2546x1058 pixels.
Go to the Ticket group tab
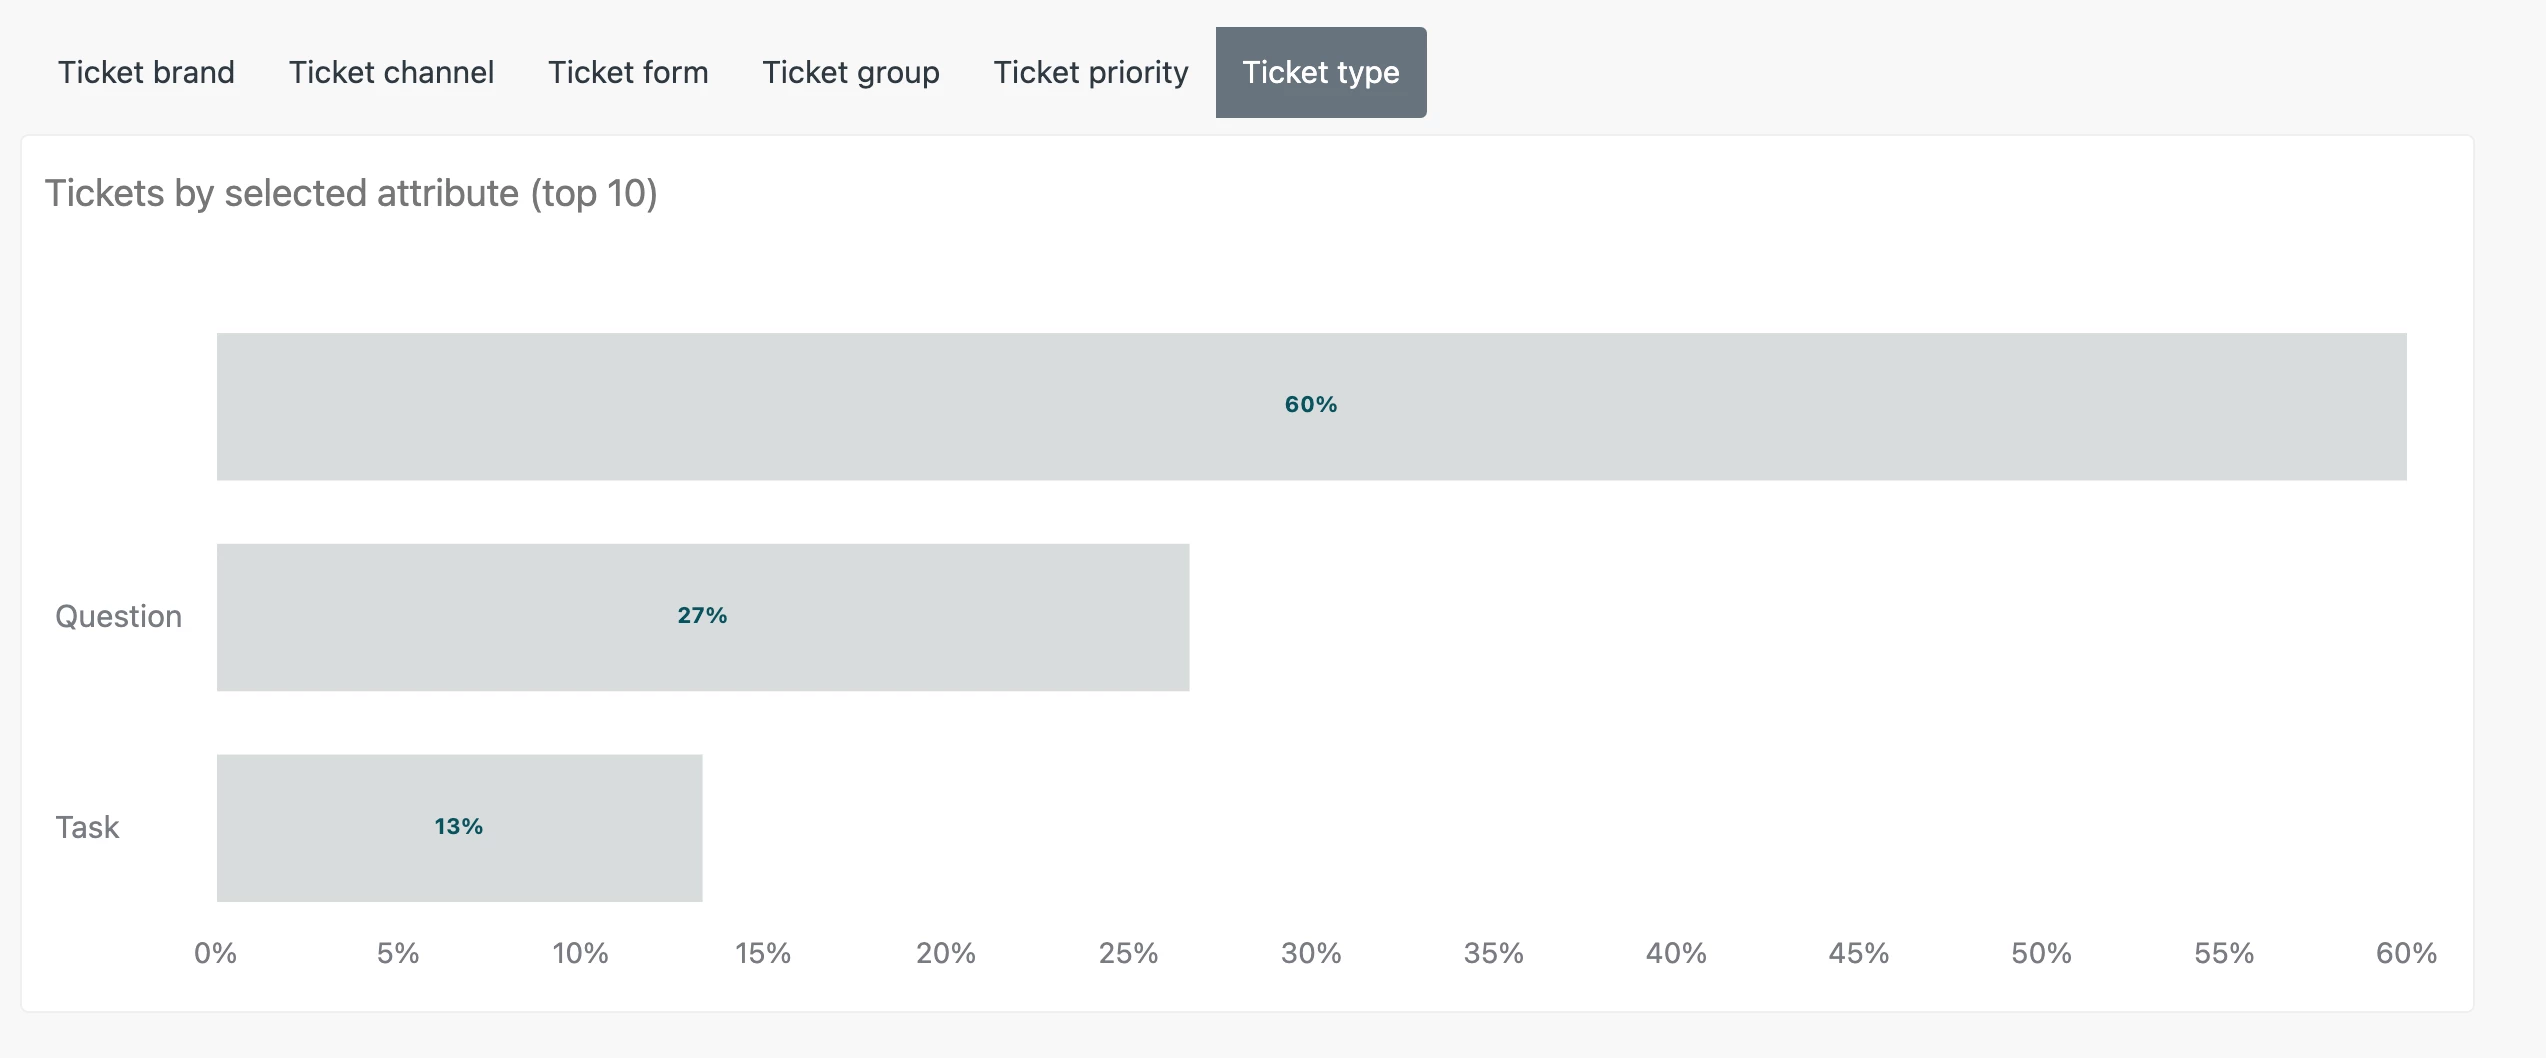click(x=851, y=72)
